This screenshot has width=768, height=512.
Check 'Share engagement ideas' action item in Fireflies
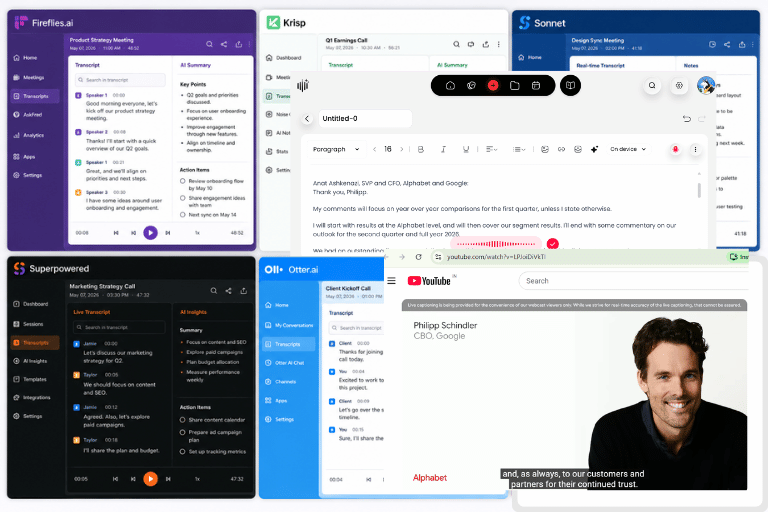[x=183, y=198]
